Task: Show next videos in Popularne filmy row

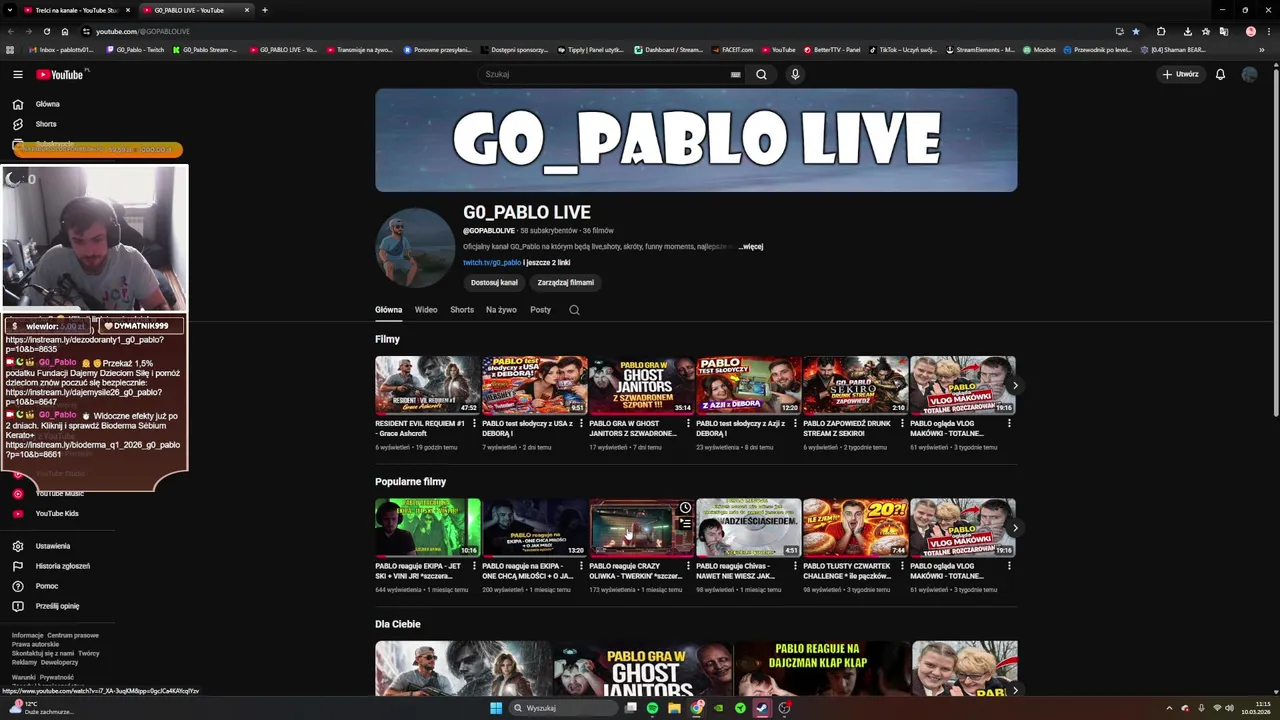Action: point(1015,528)
